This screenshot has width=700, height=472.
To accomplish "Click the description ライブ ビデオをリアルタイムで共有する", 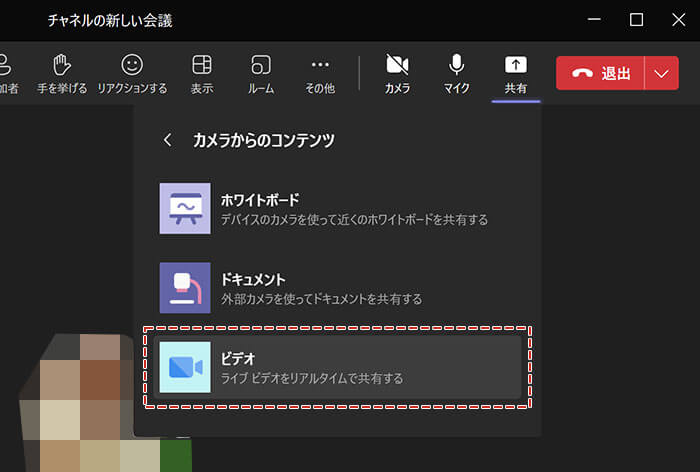I will click(312, 378).
